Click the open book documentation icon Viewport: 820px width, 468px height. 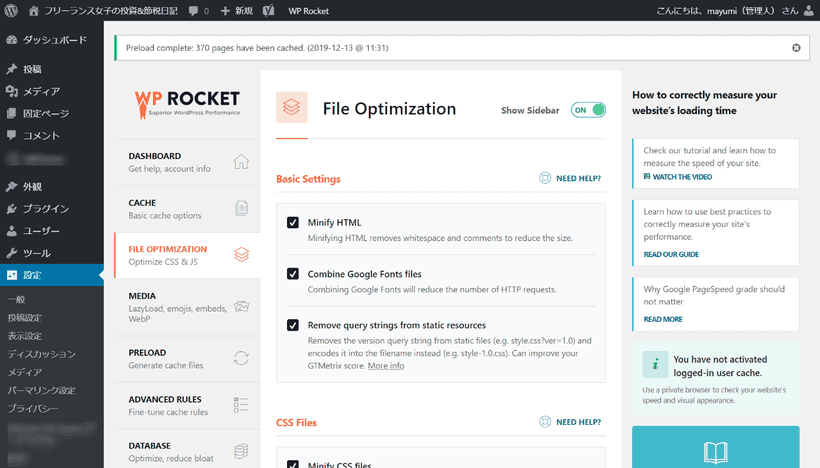[x=715, y=452]
